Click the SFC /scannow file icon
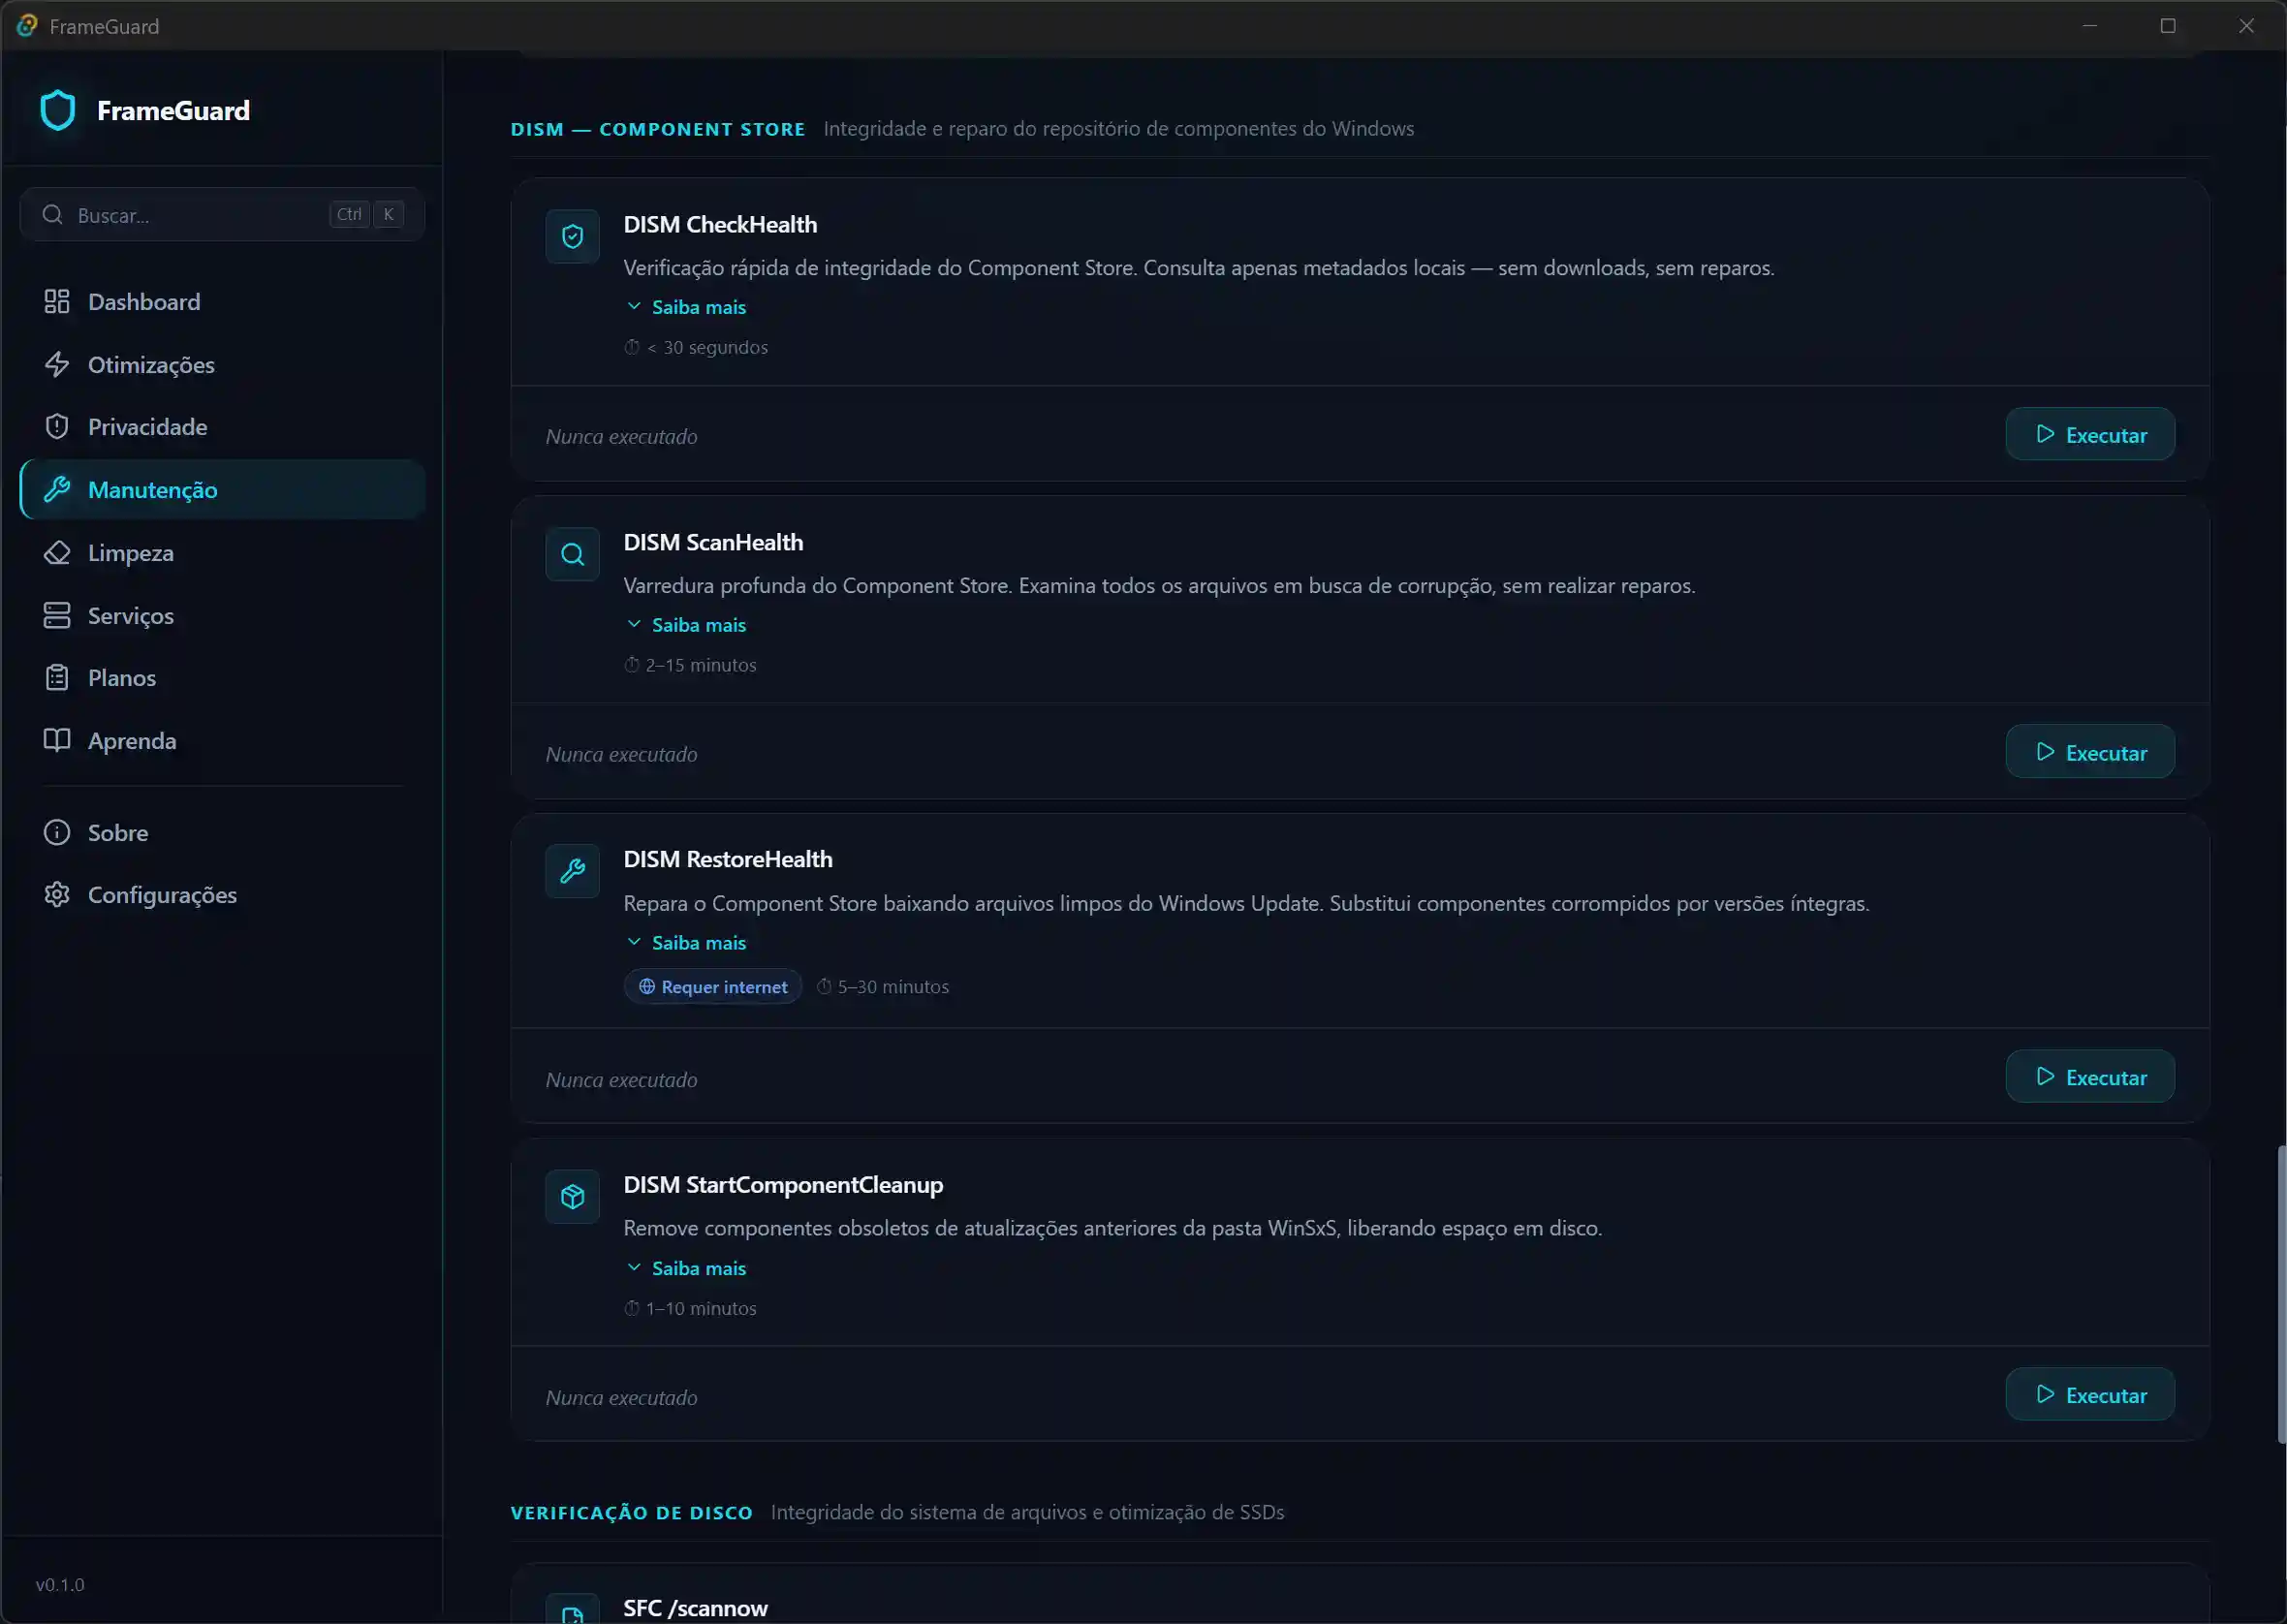The height and width of the screenshot is (1624, 2287). coord(572,1612)
